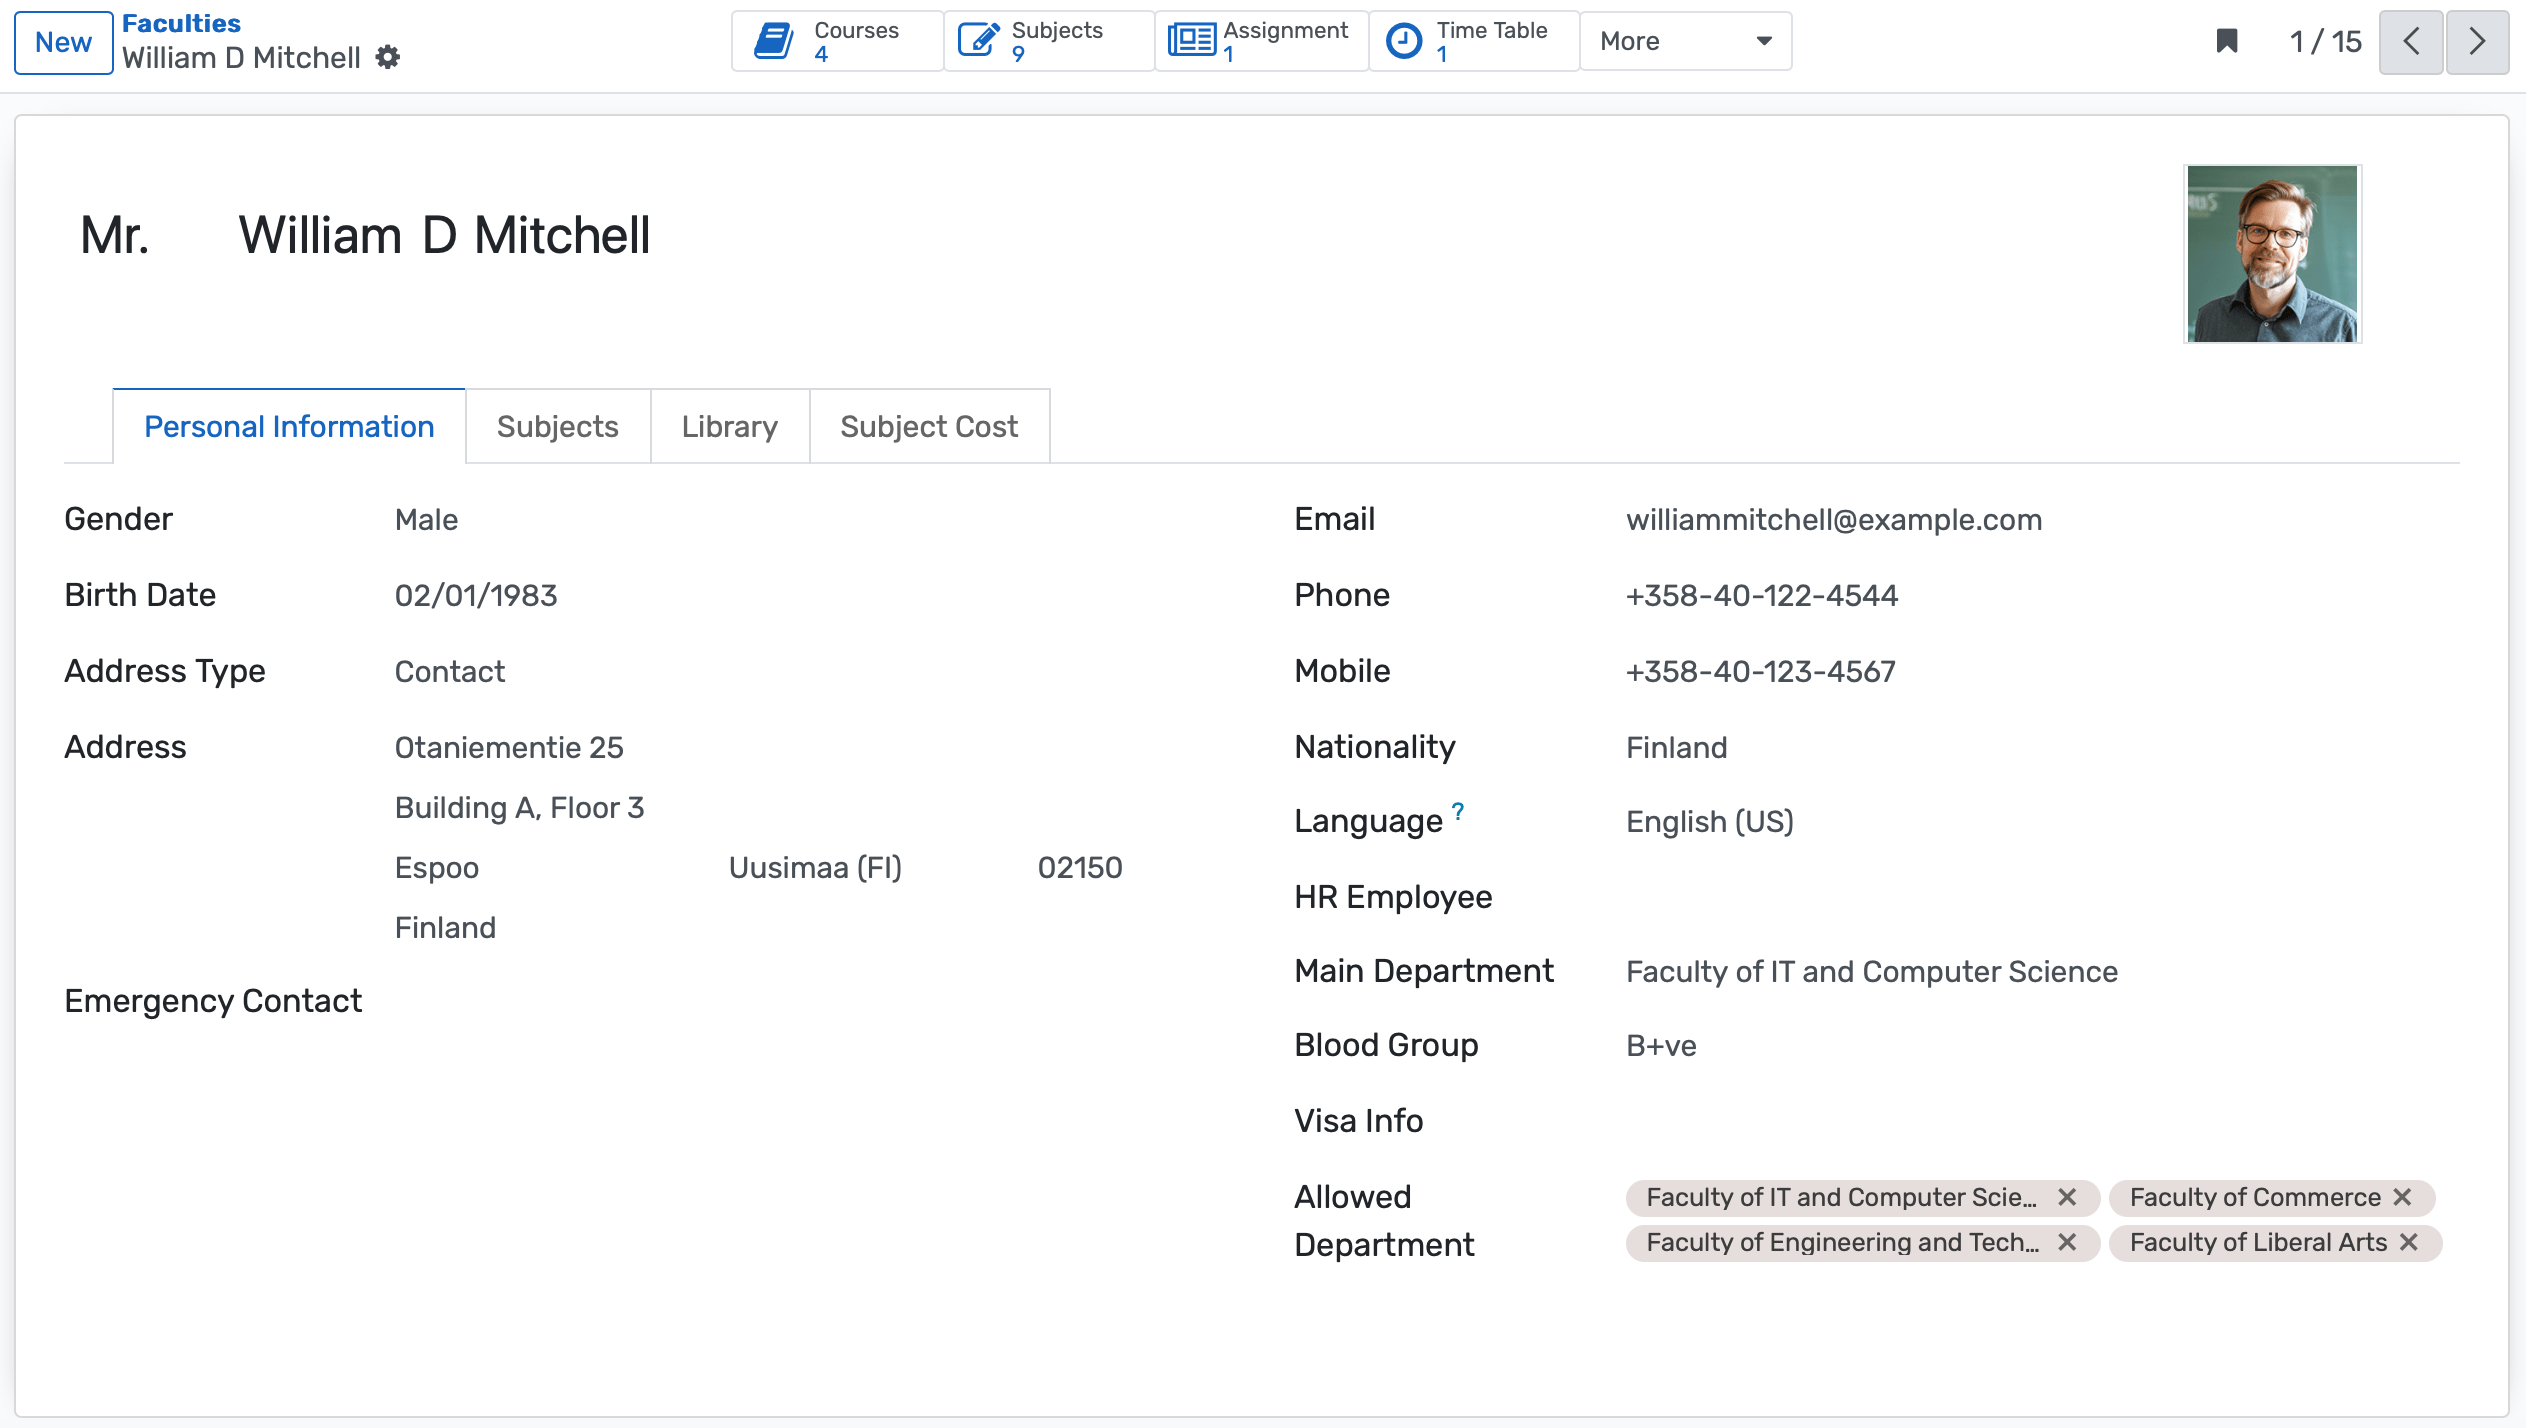Remove Faculty of Engineering and Tech tag

pyautogui.click(x=2068, y=1242)
